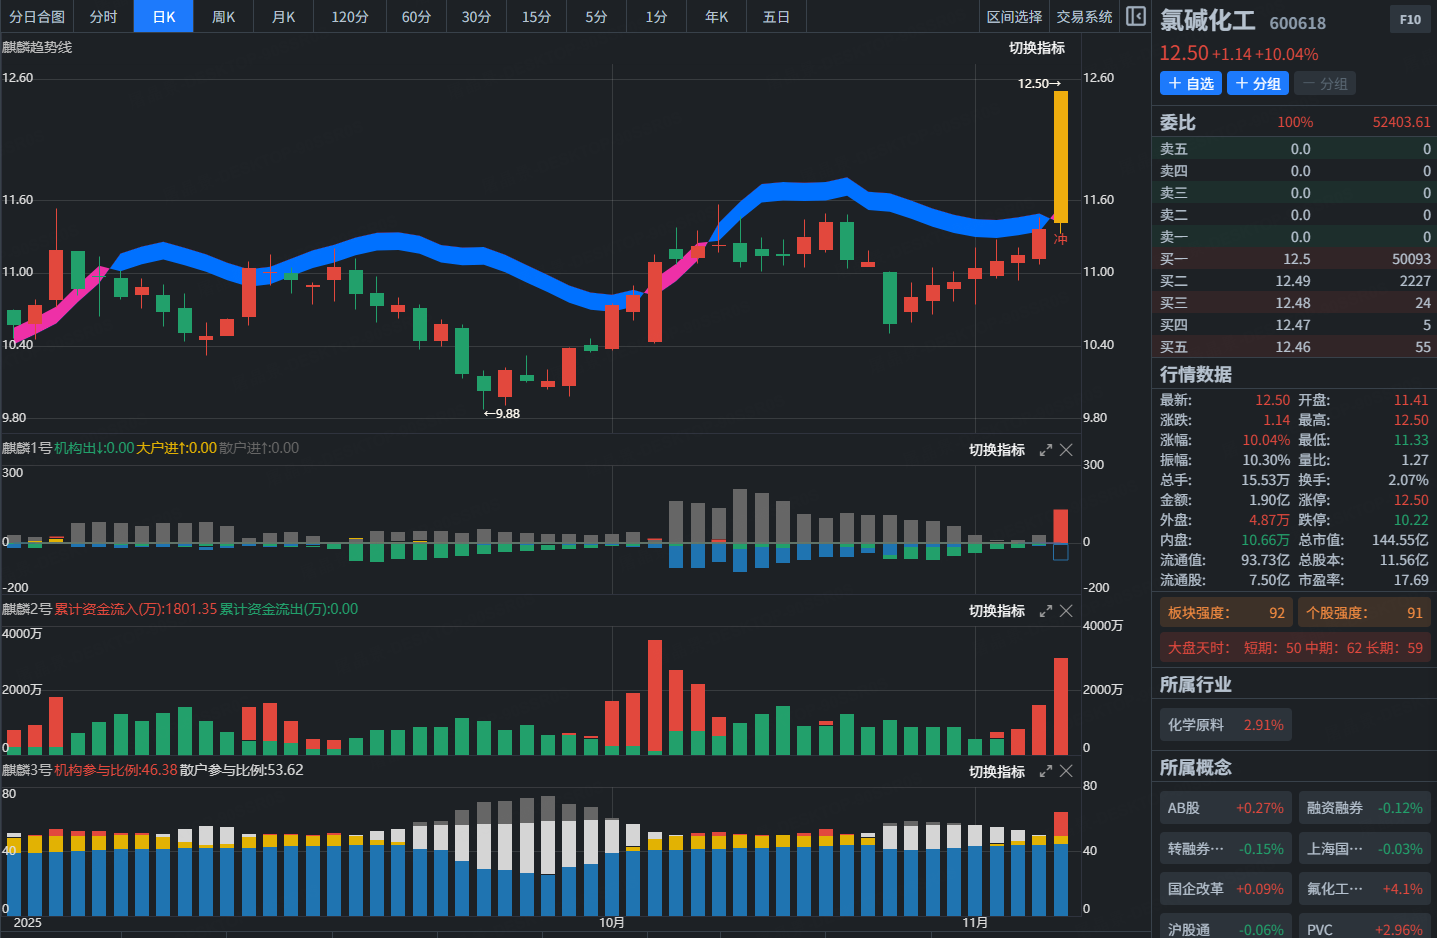The height and width of the screenshot is (938, 1437).
Task: Close the 麒麟3号 indicator panel
Action: pyautogui.click(x=1066, y=772)
